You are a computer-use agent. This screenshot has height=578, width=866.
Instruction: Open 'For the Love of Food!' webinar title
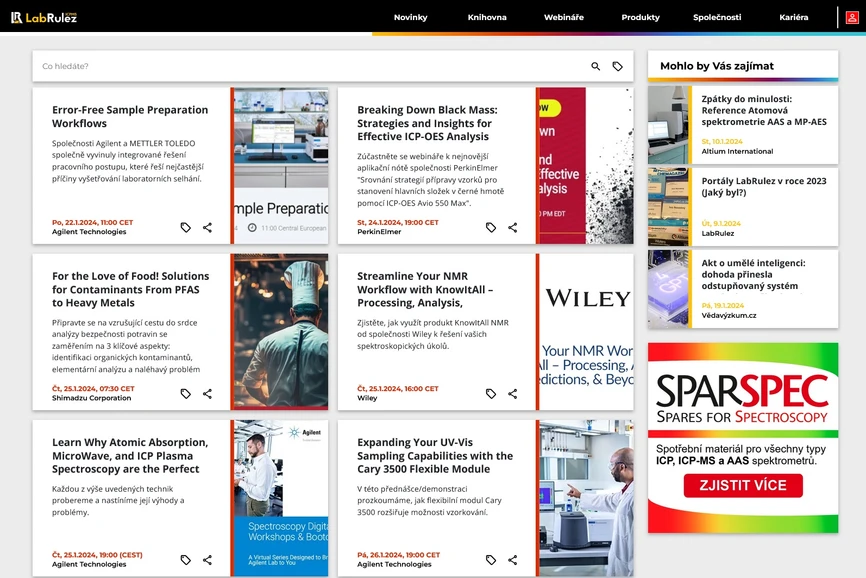point(130,289)
